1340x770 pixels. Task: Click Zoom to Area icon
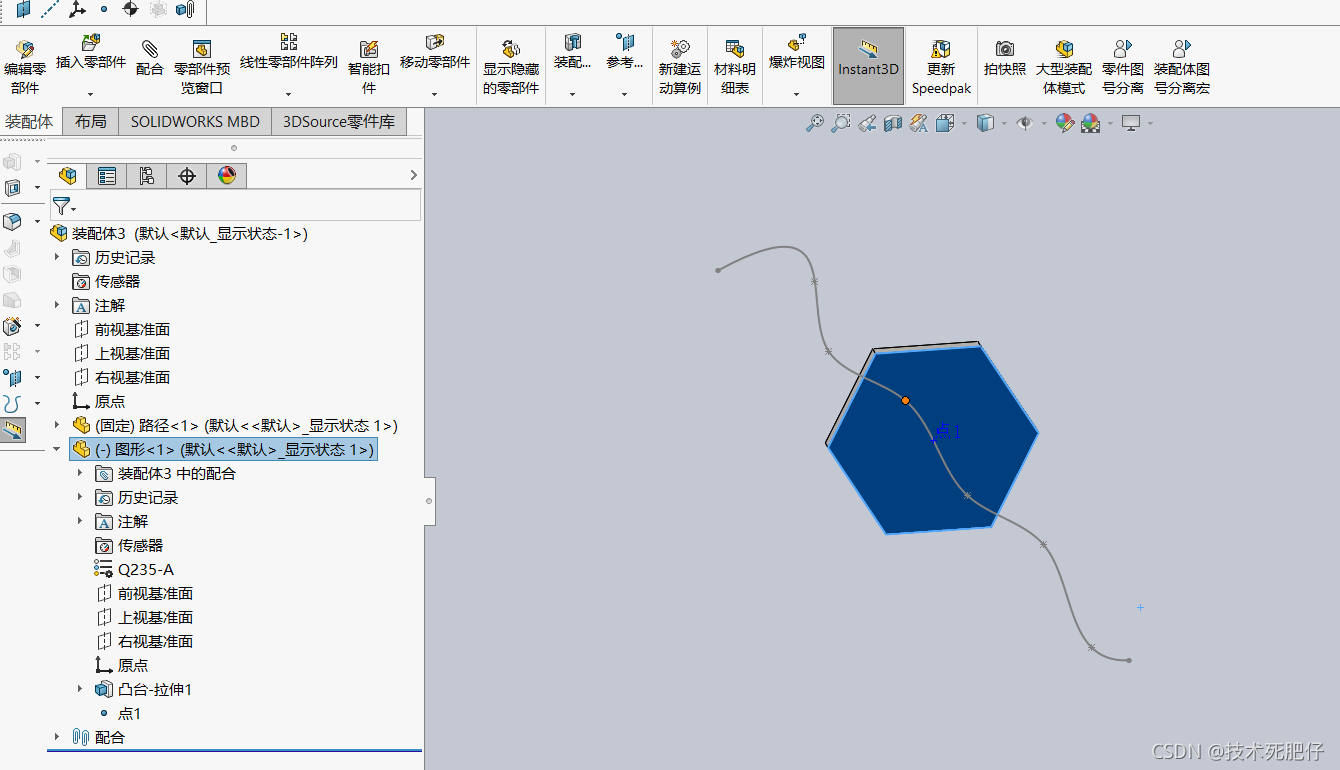841,123
